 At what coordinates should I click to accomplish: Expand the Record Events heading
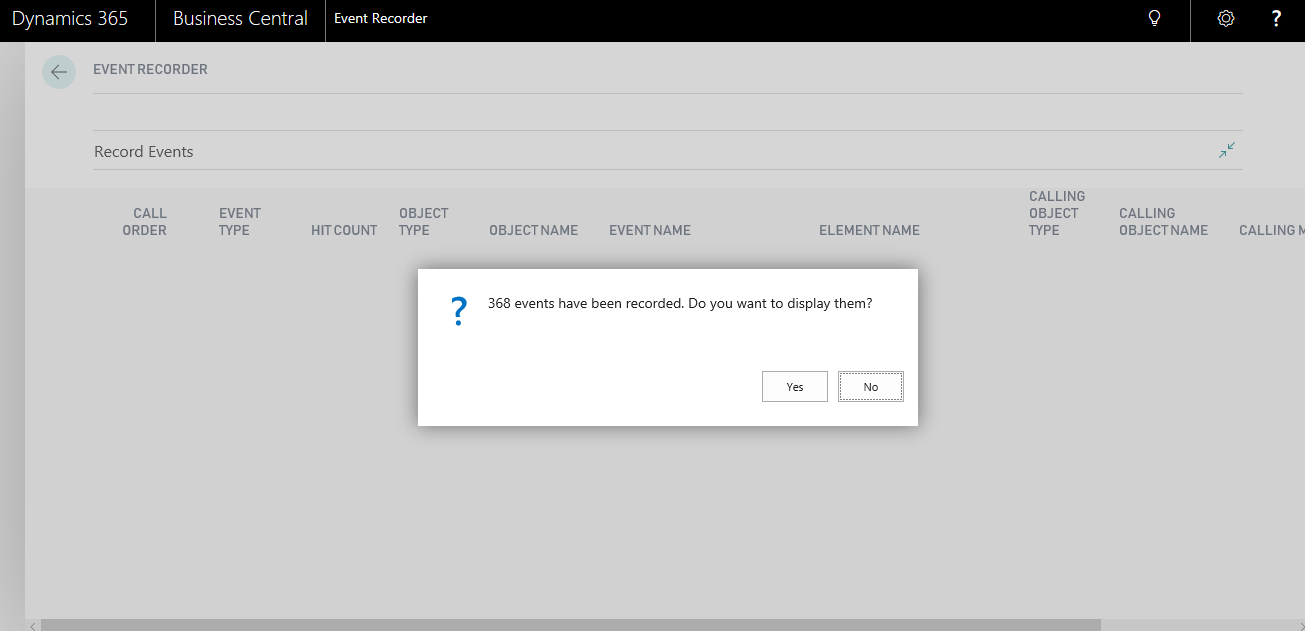[144, 152]
